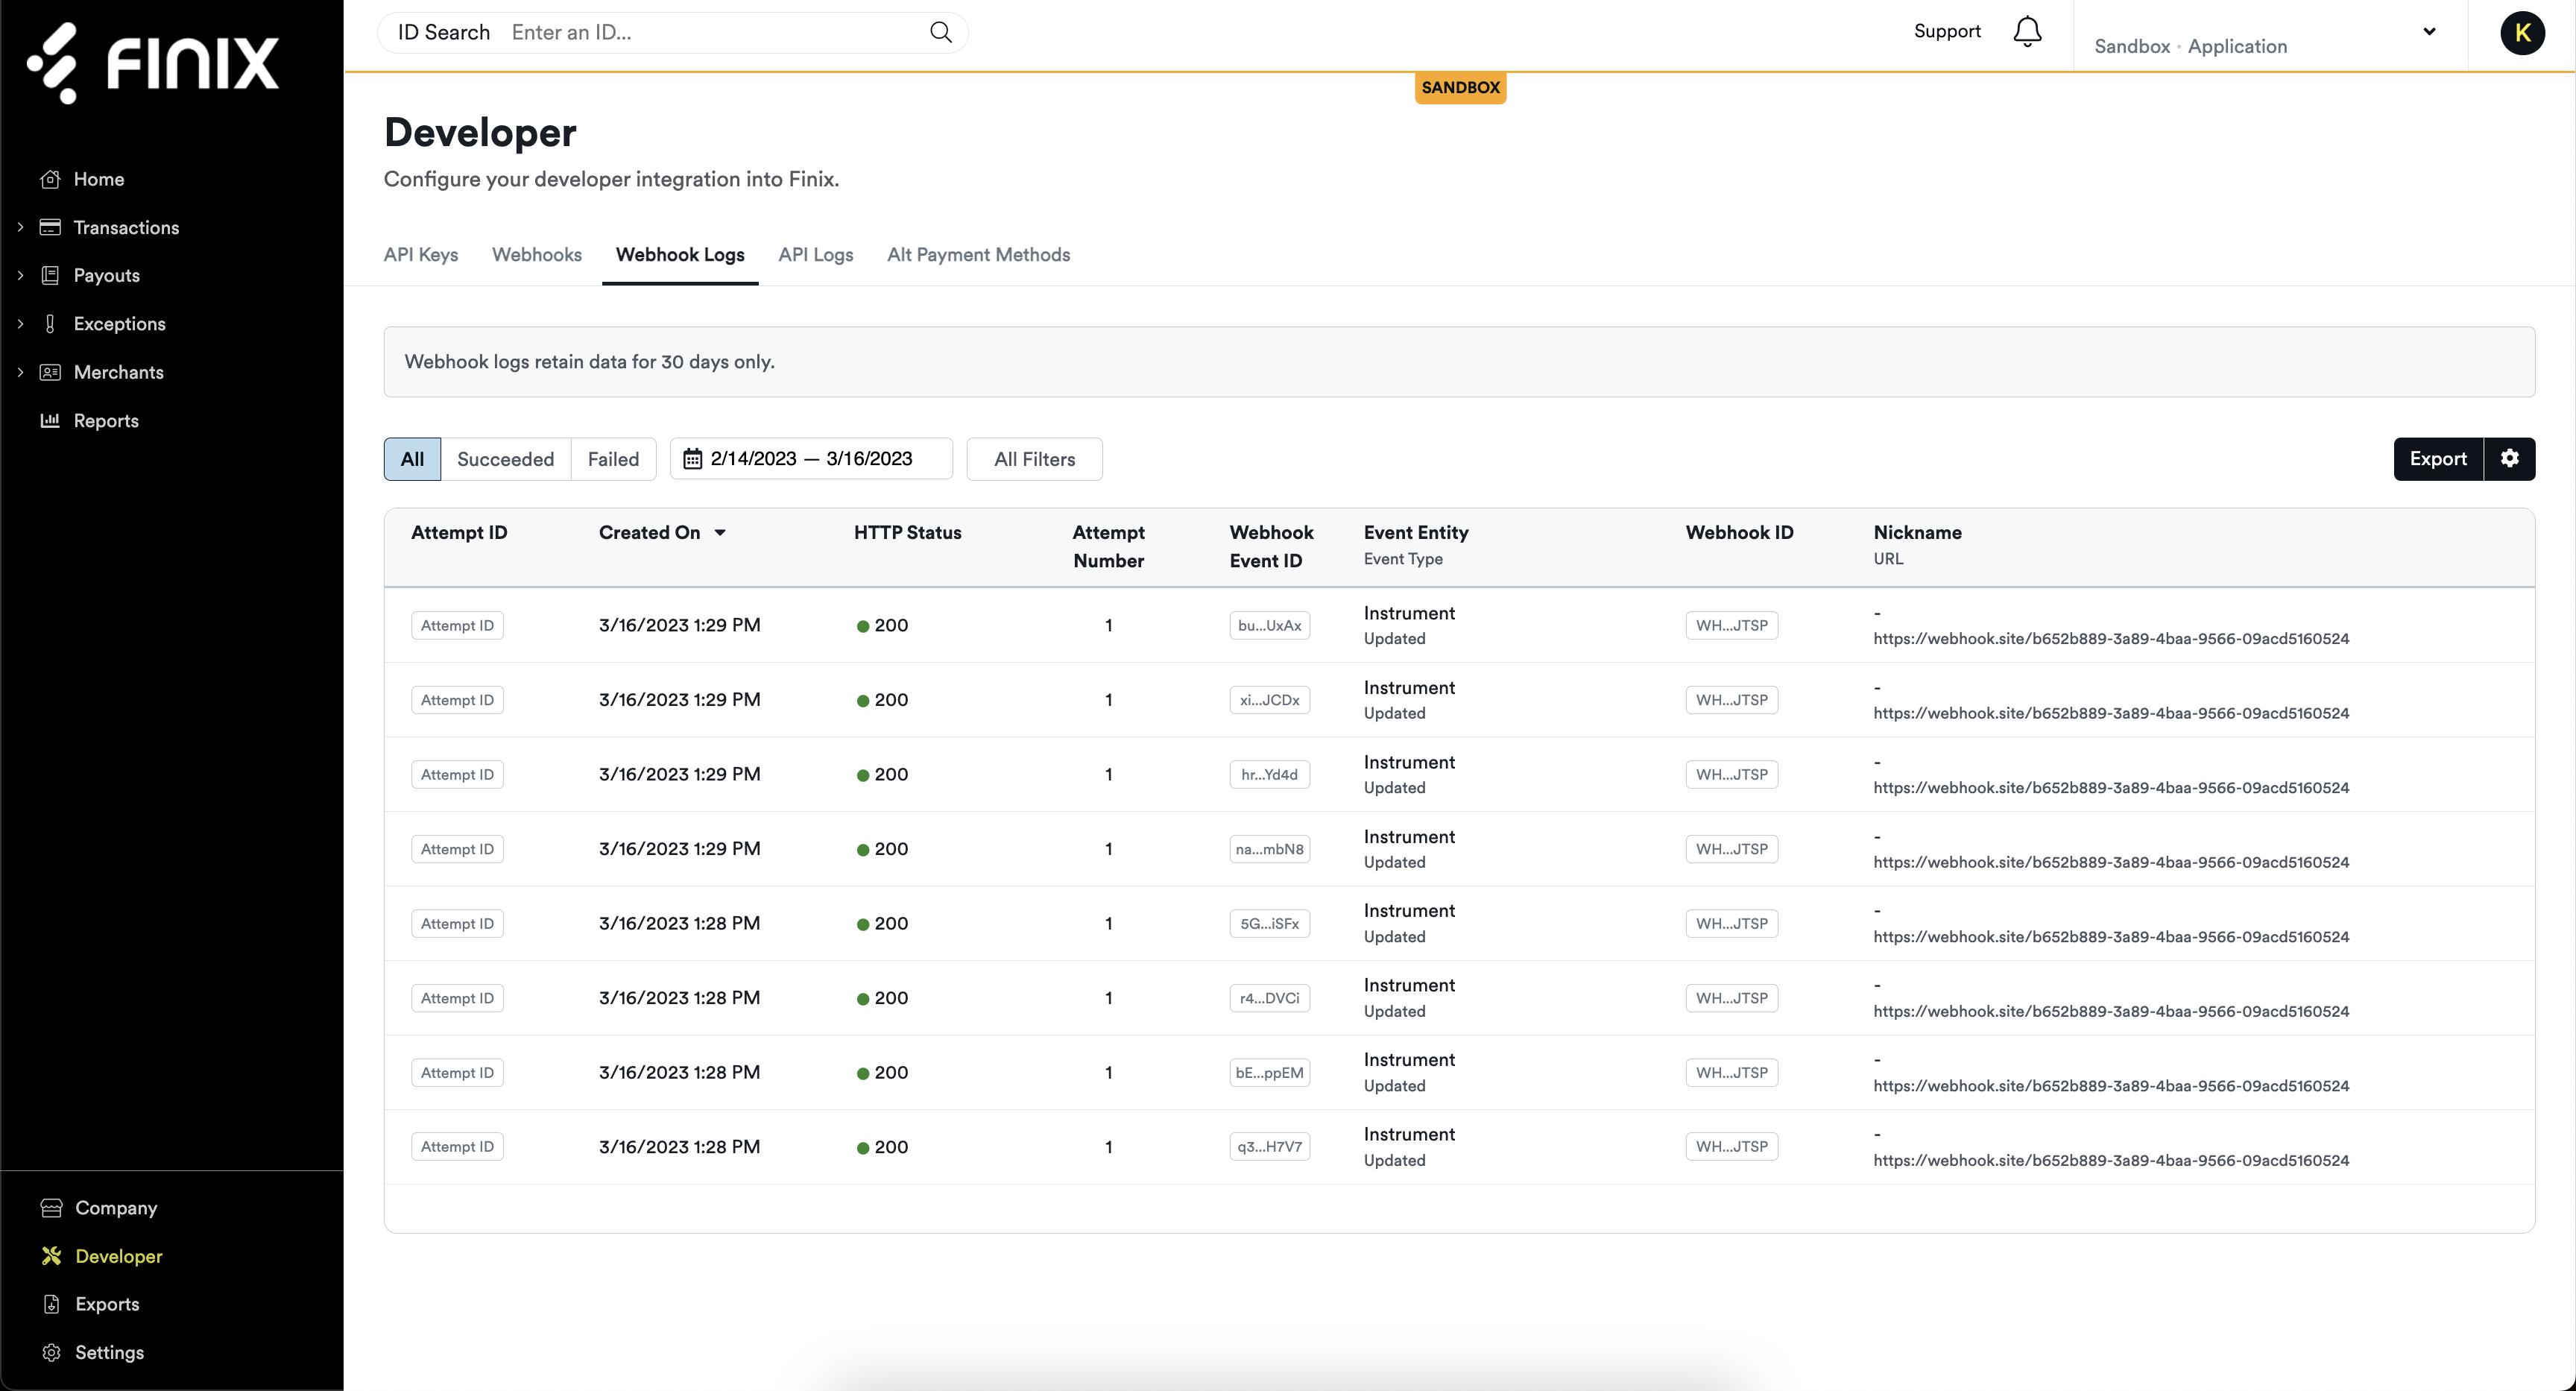This screenshot has width=2576, height=1391.
Task: Open the Sandbox Application dropdown
Action: [2270, 36]
